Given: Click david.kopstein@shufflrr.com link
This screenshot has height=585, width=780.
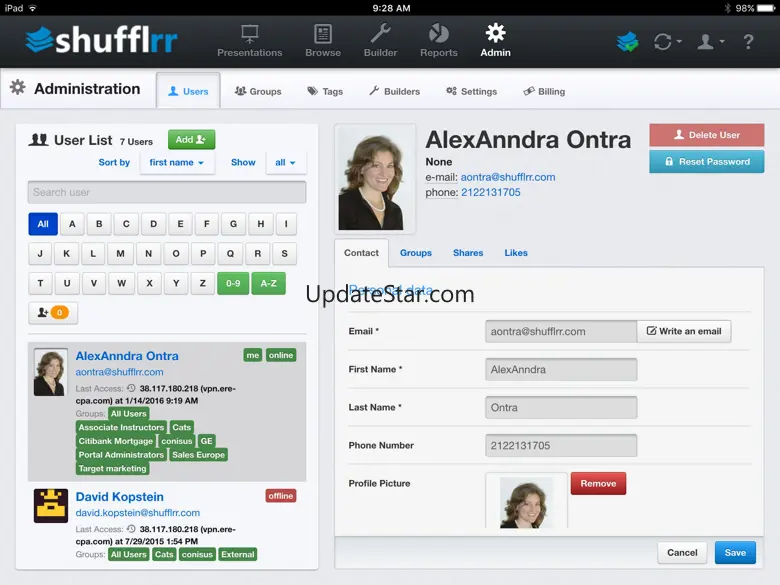Looking at the screenshot, I should [x=138, y=512].
